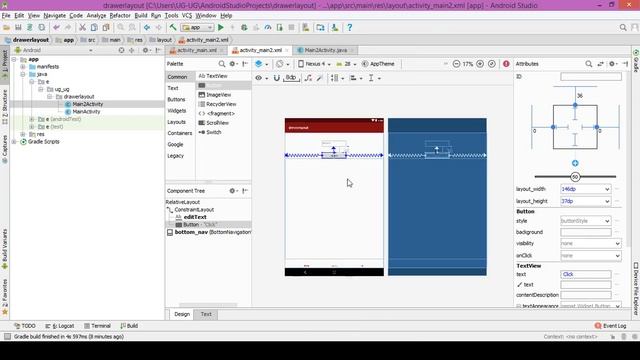Expand the Gradle Scripts node
Viewport: 640px width, 360px height.
click(14, 142)
